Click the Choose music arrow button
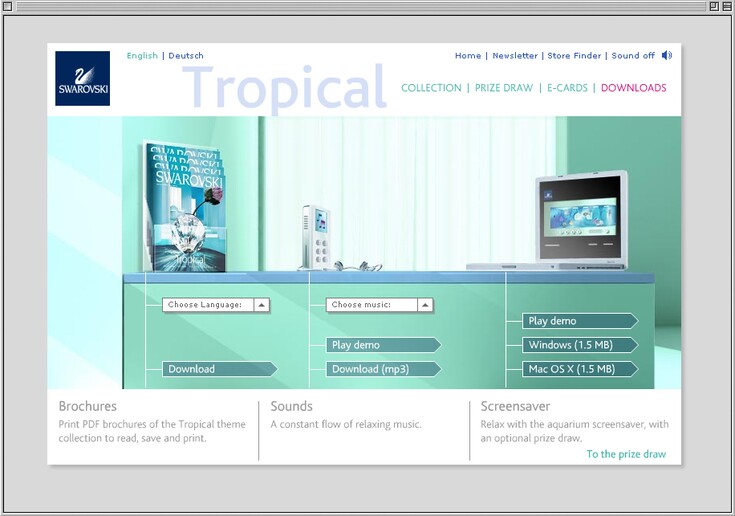The image size is (735, 516). point(425,305)
